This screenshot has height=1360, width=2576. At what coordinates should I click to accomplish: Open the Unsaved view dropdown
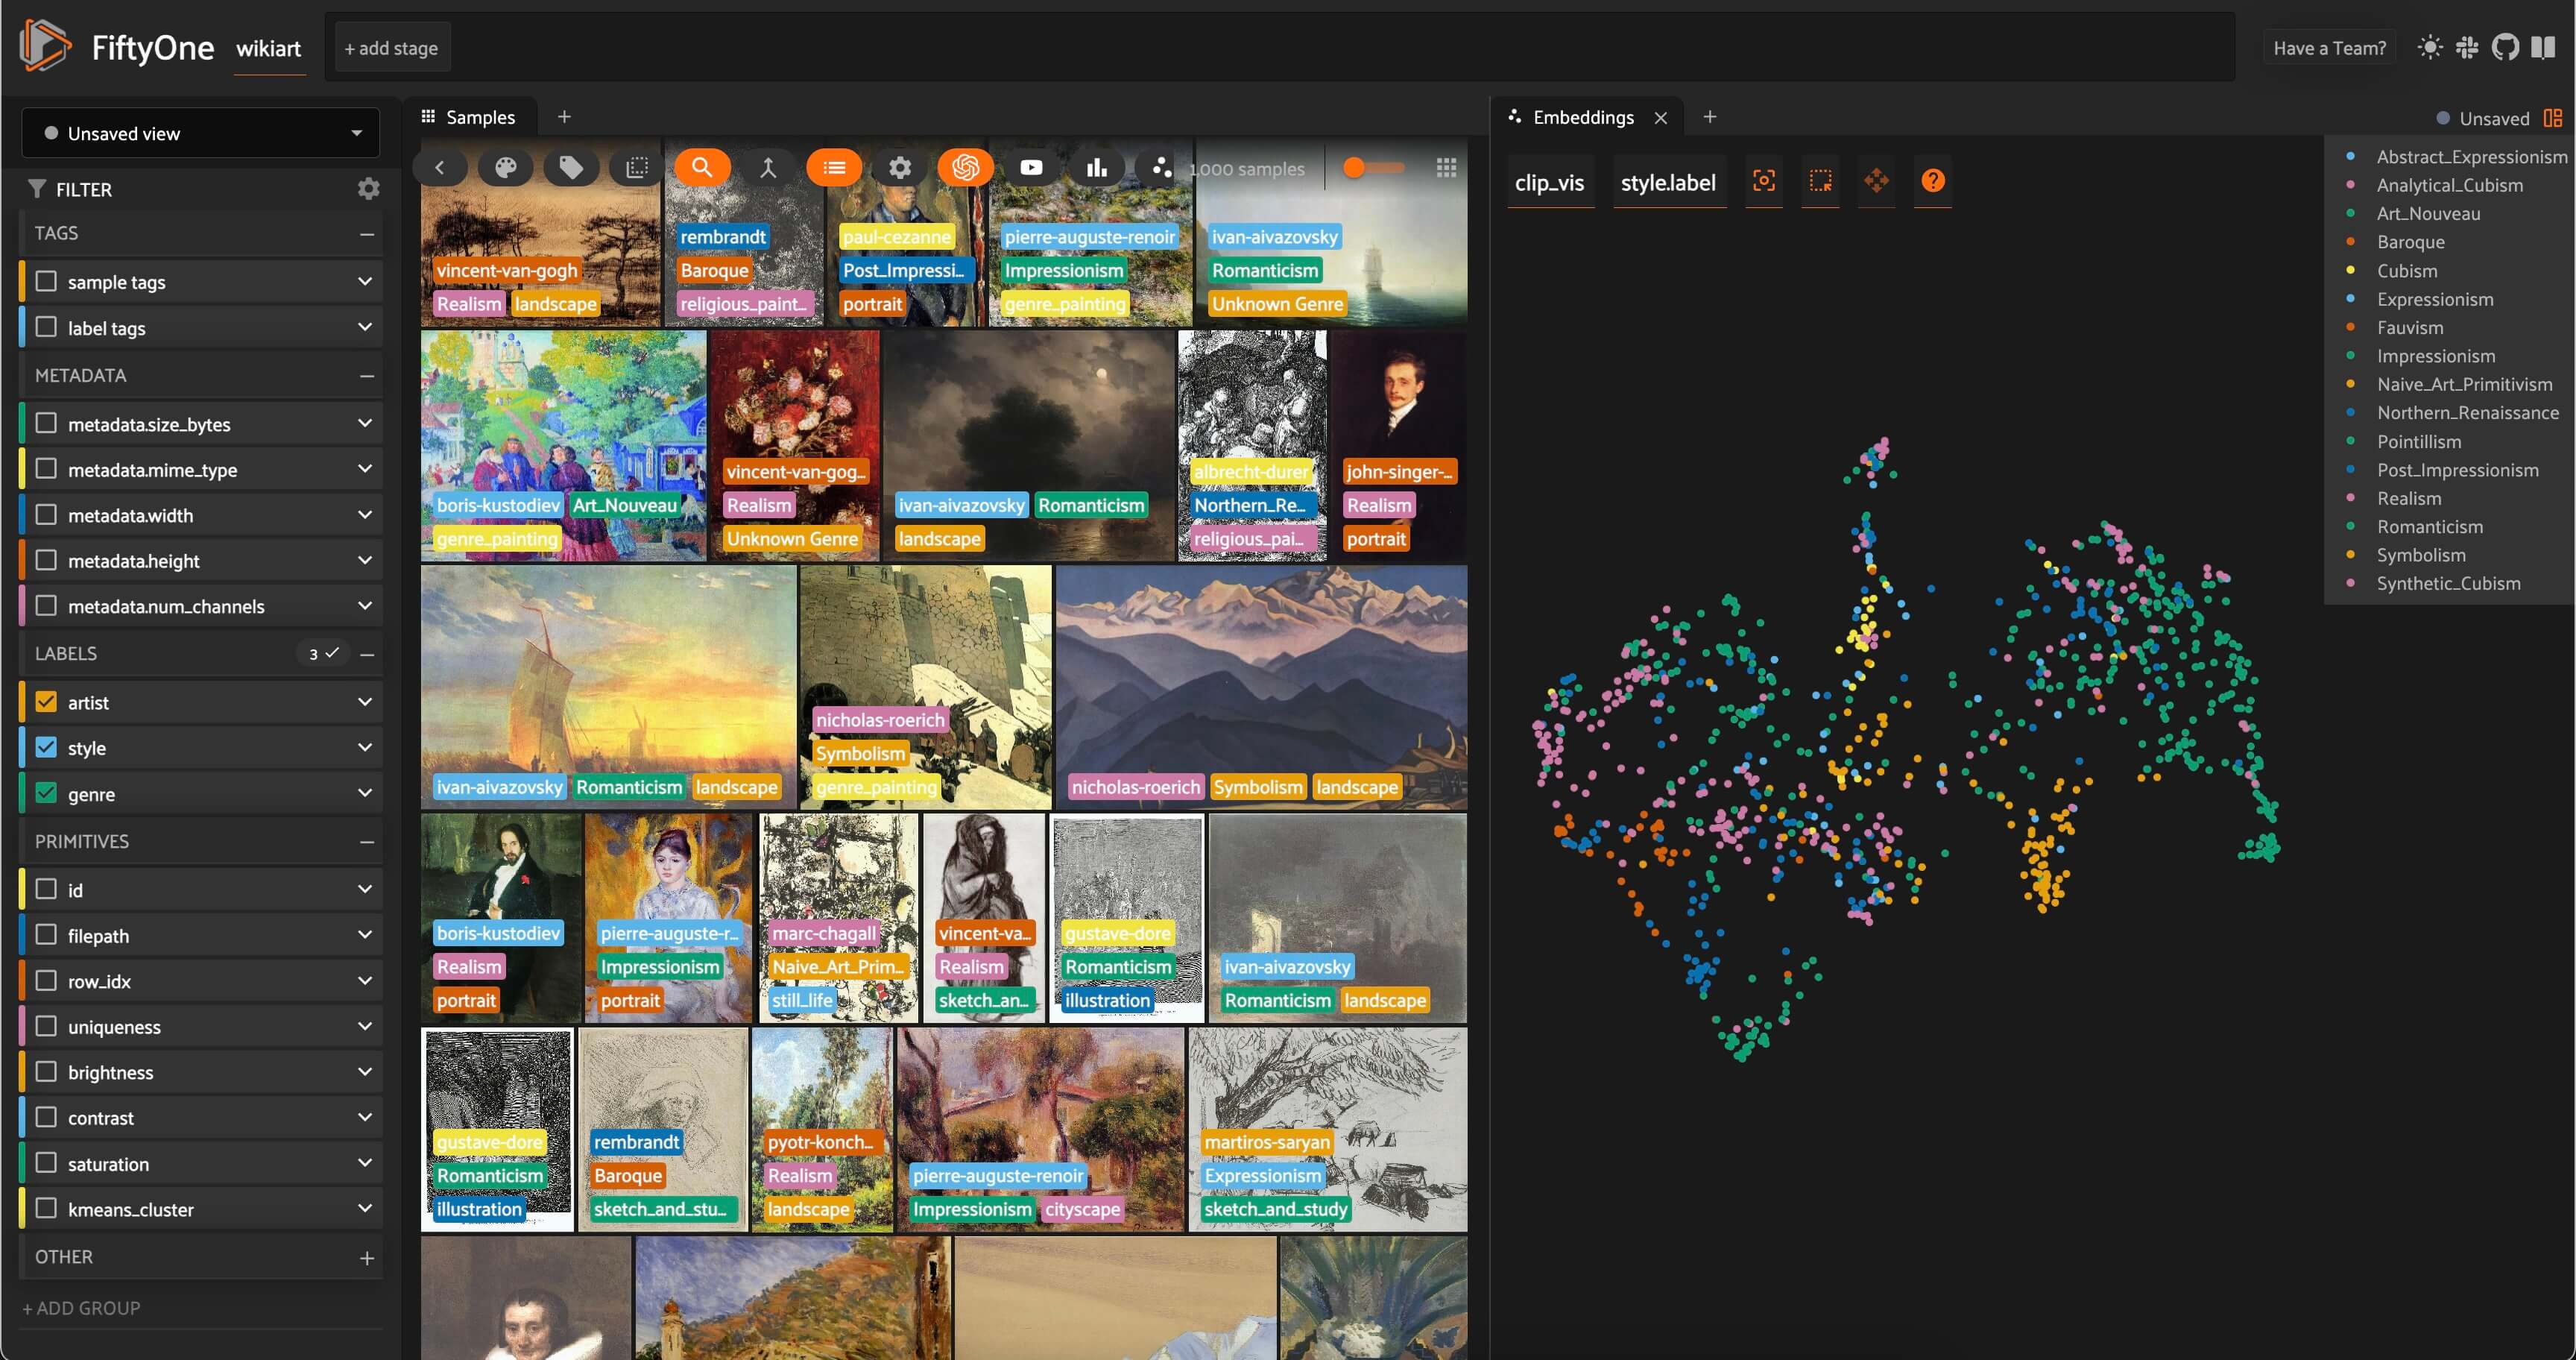tap(200, 133)
